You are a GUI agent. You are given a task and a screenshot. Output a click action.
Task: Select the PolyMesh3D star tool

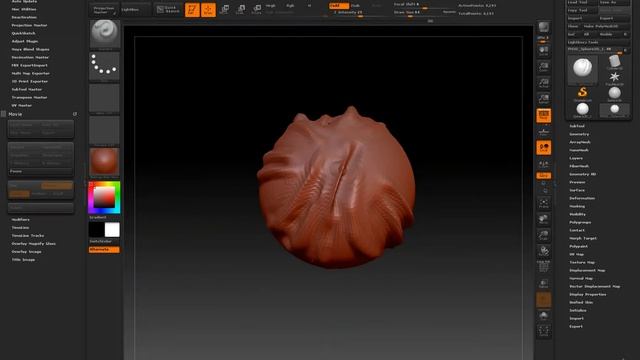[x=614, y=78]
